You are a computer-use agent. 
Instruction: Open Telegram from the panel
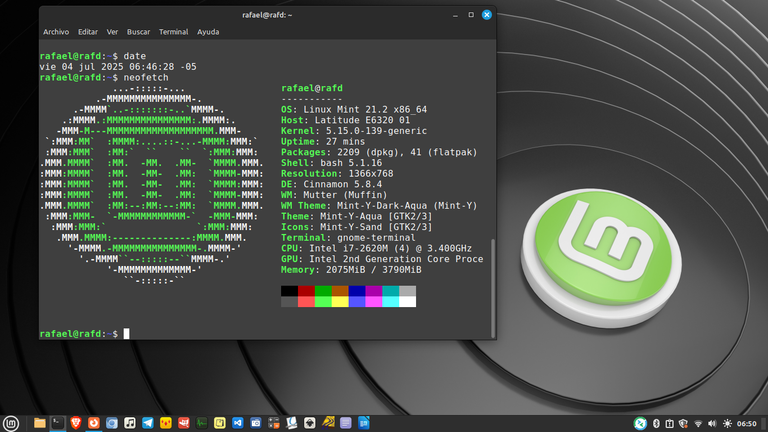[x=147, y=423]
